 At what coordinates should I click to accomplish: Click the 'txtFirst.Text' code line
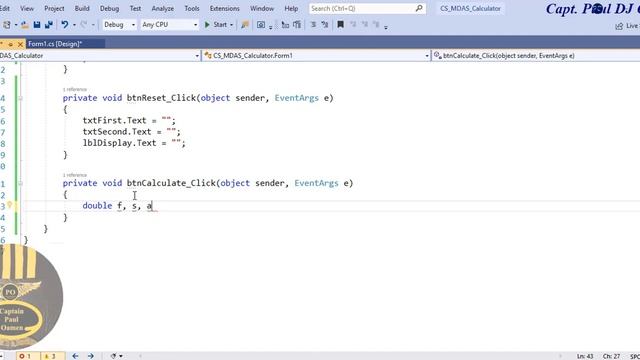[x=129, y=121]
